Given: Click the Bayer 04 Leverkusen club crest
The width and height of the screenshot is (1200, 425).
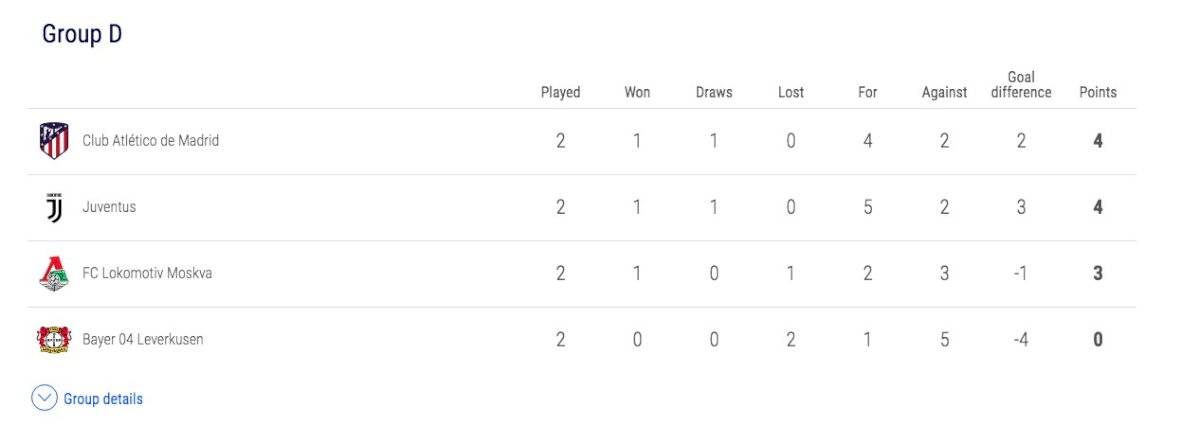Looking at the screenshot, I should (x=54, y=340).
